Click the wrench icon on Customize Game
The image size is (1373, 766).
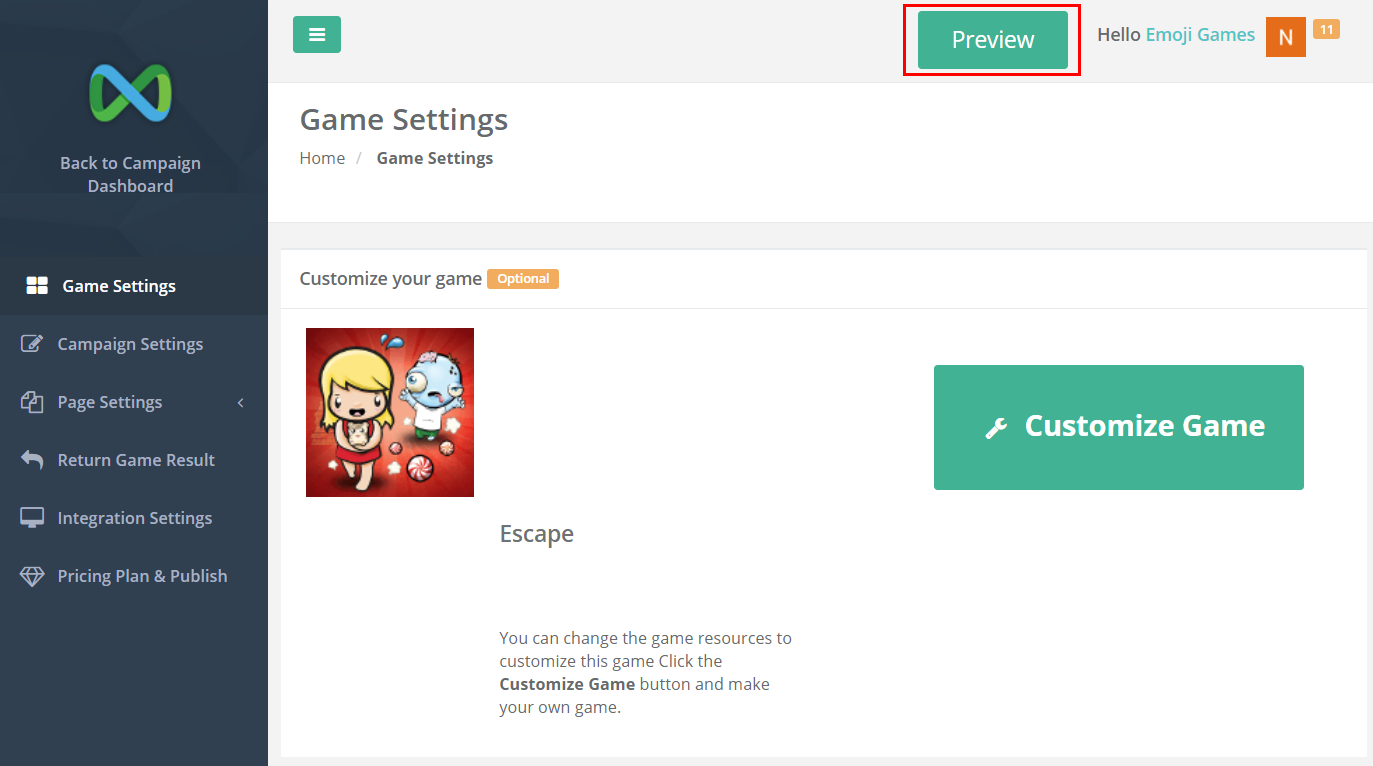pyautogui.click(x=996, y=428)
